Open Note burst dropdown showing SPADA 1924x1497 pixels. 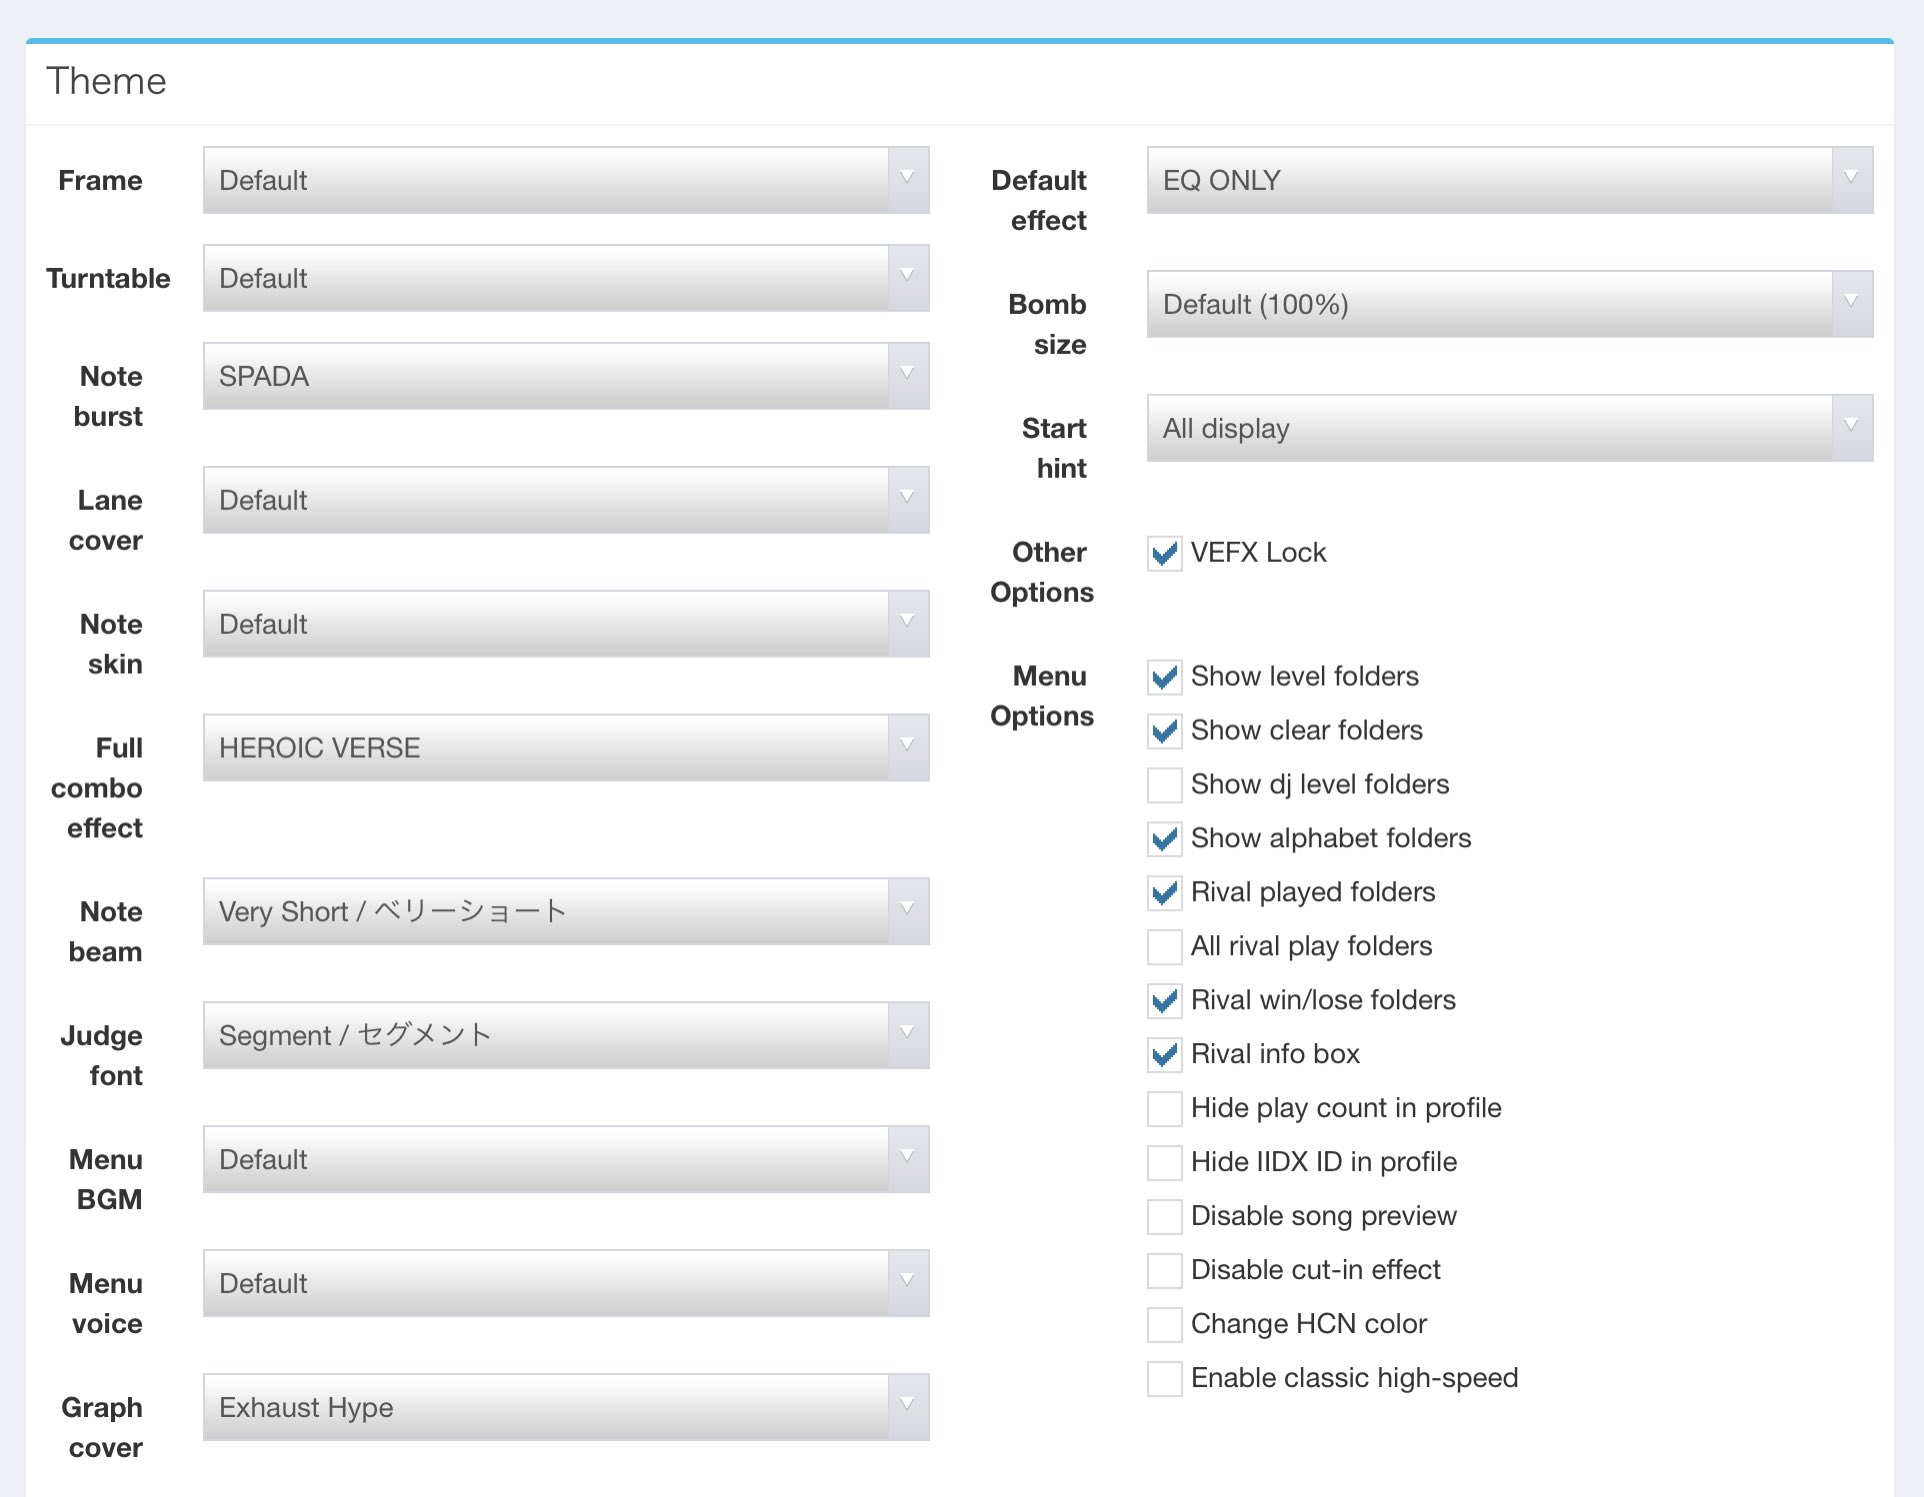[566, 376]
